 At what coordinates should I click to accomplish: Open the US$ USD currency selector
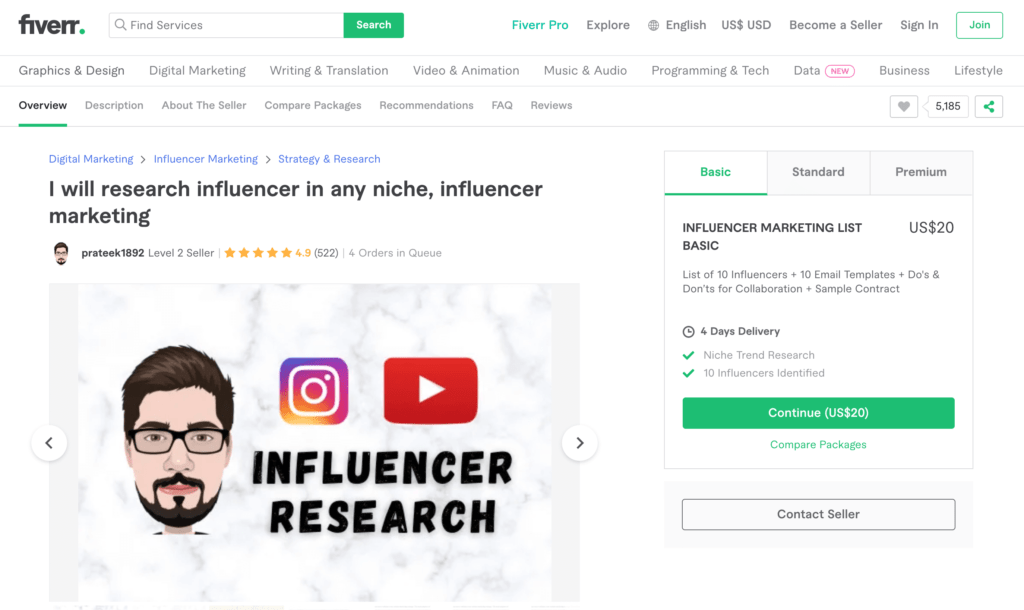tap(746, 24)
